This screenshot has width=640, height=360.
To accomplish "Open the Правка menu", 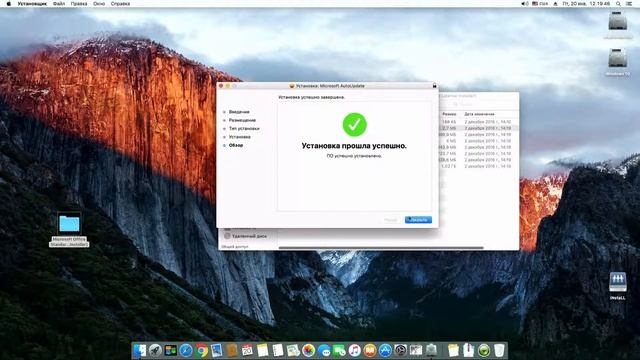I will click(x=79, y=4).
